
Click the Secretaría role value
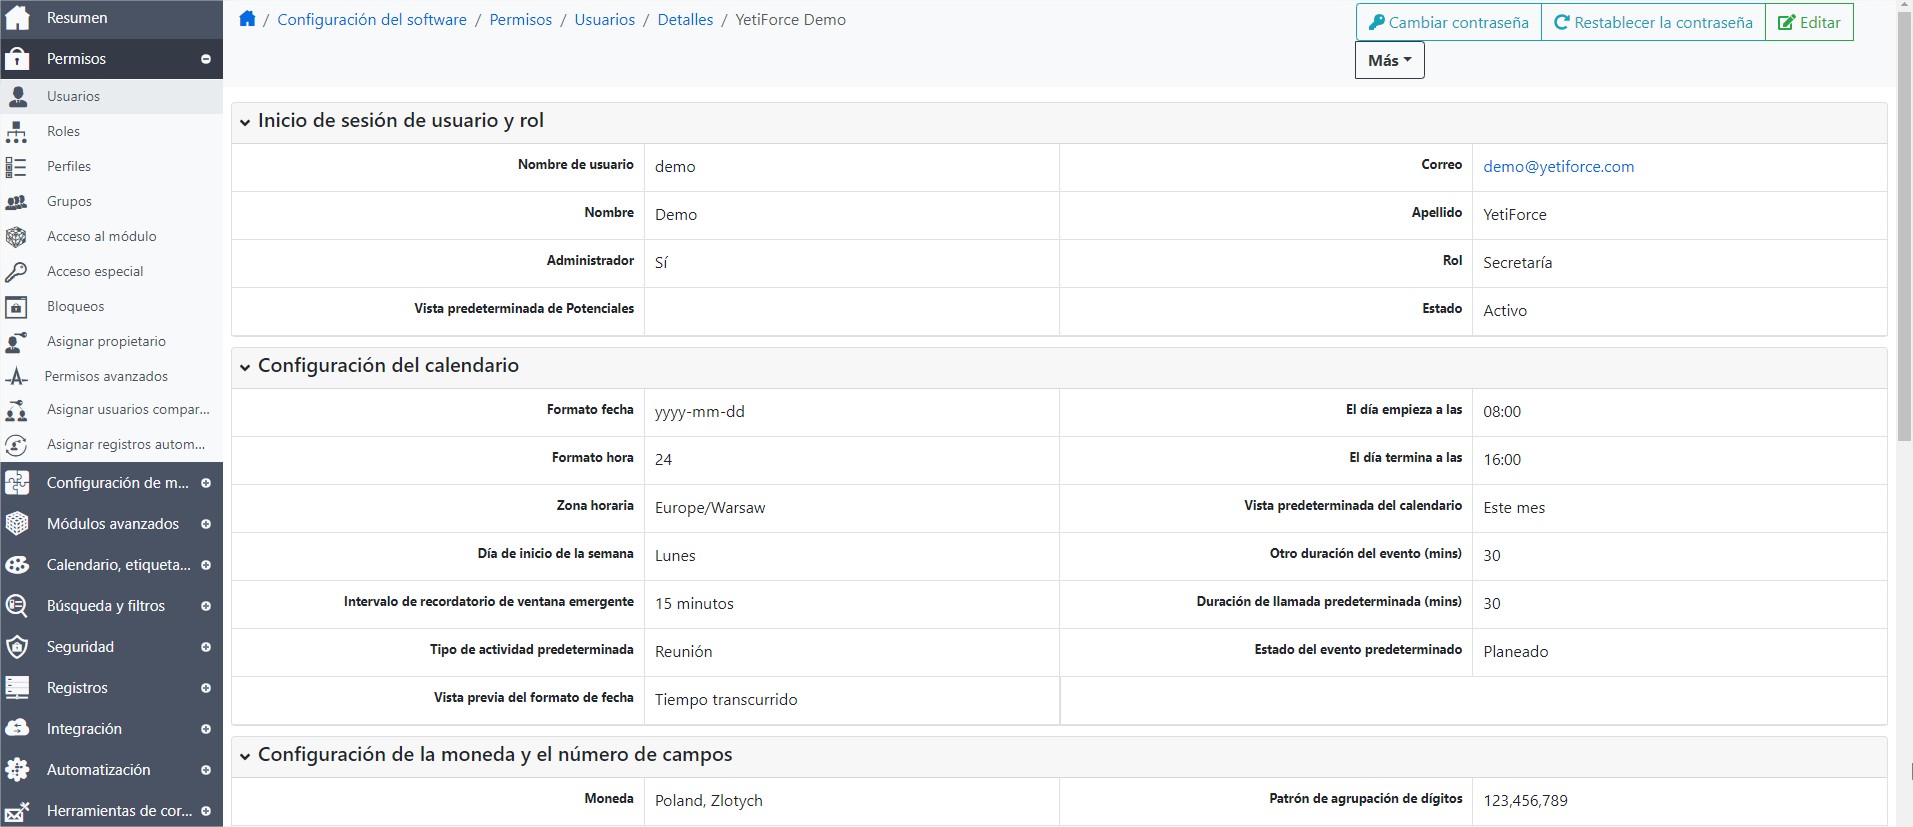[1517, 262]
